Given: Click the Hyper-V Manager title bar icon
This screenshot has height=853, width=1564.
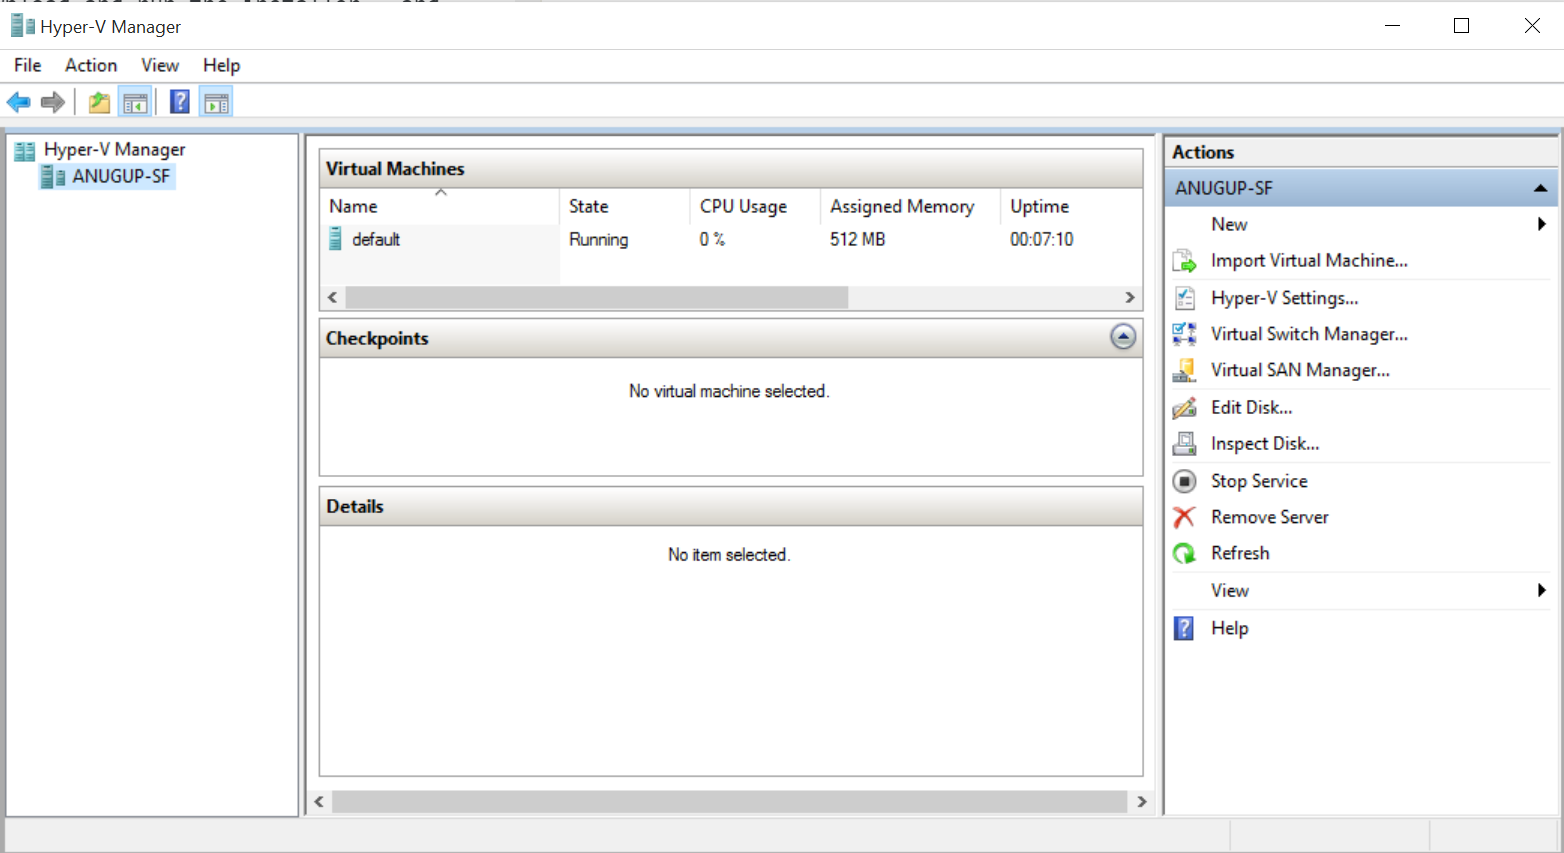Looking at the screenshot, I should (x=22, y=26).
